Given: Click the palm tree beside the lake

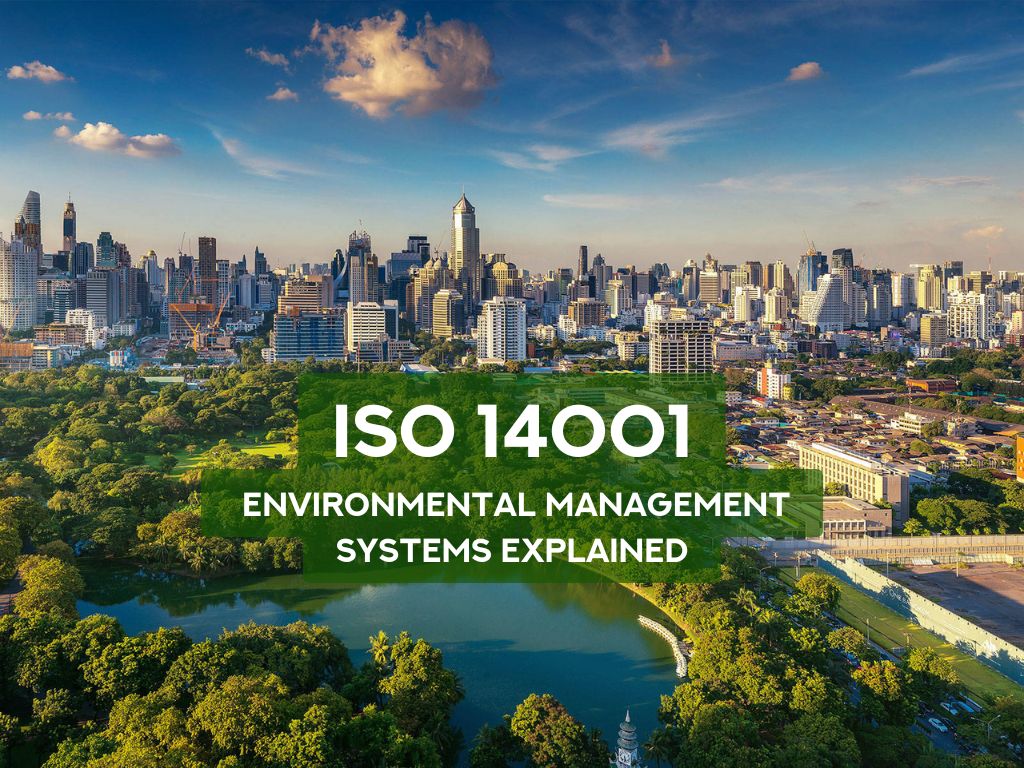Looking at the screenshot, I should coord(380,650).
